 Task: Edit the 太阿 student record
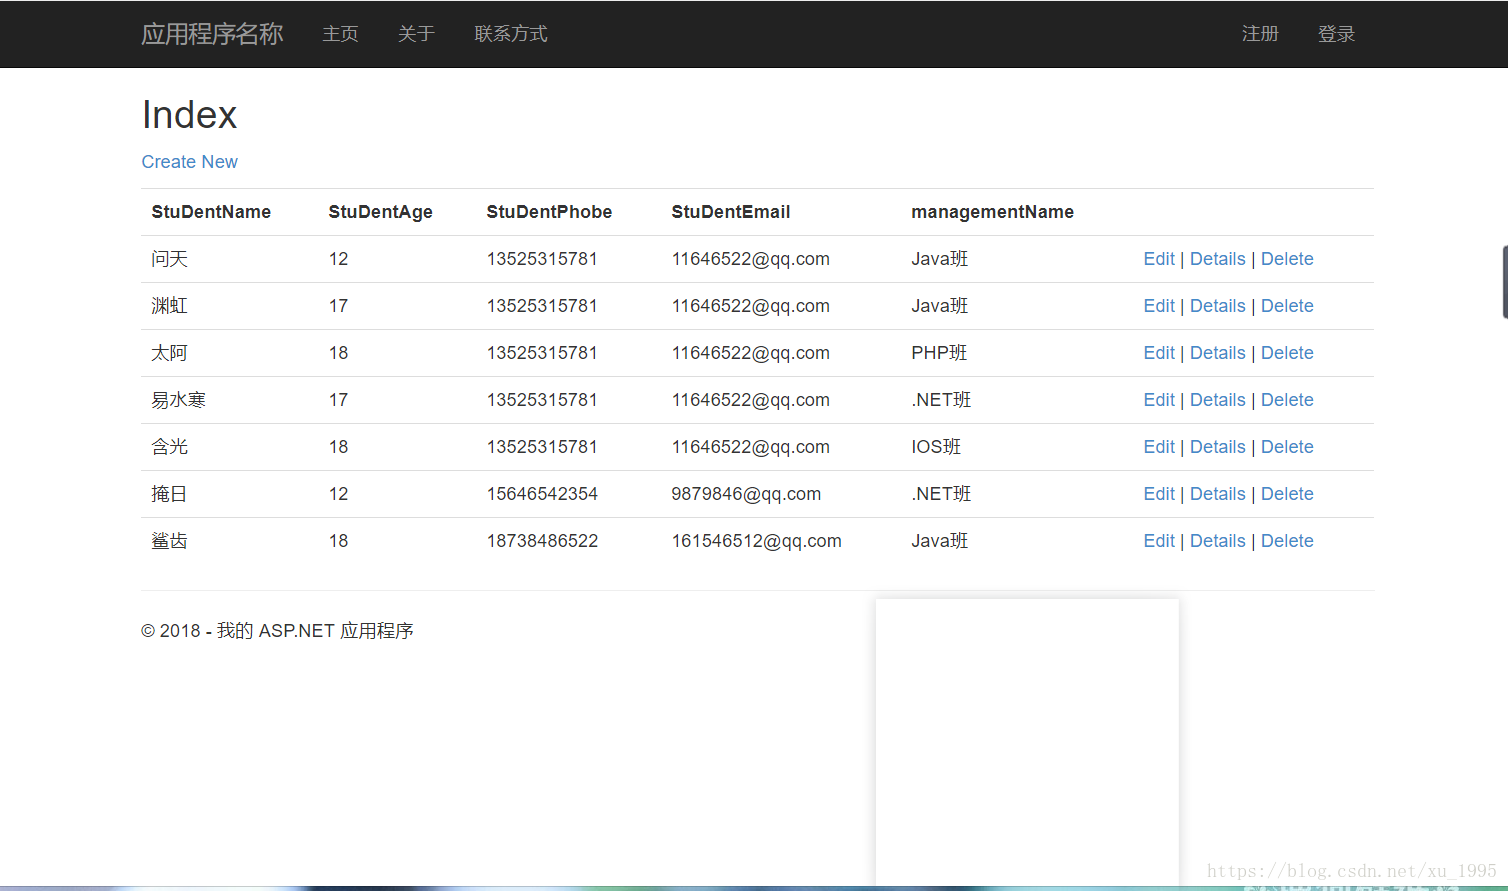(x=1159, y=353)
